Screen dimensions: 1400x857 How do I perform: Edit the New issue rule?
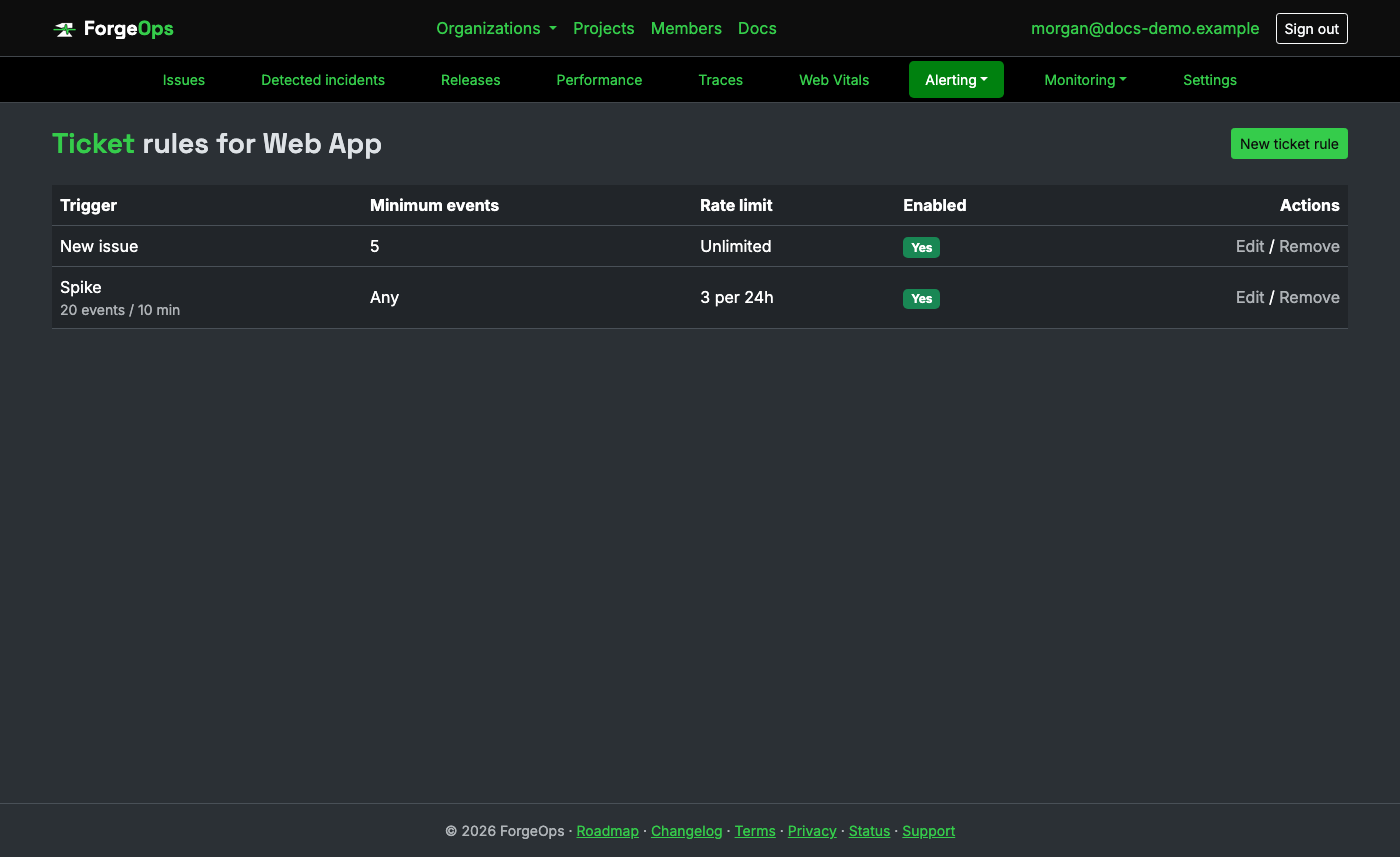(x=1250, y=246)
